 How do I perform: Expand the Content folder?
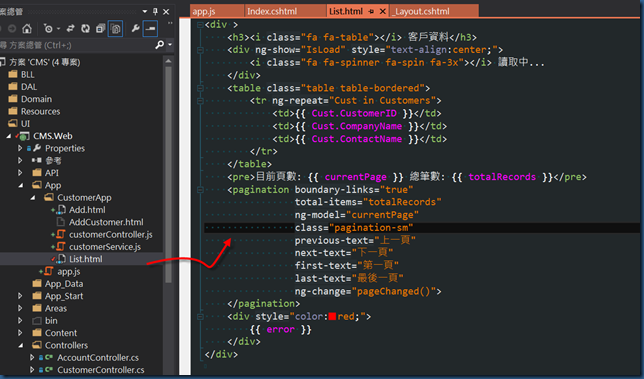coord(20,333)
